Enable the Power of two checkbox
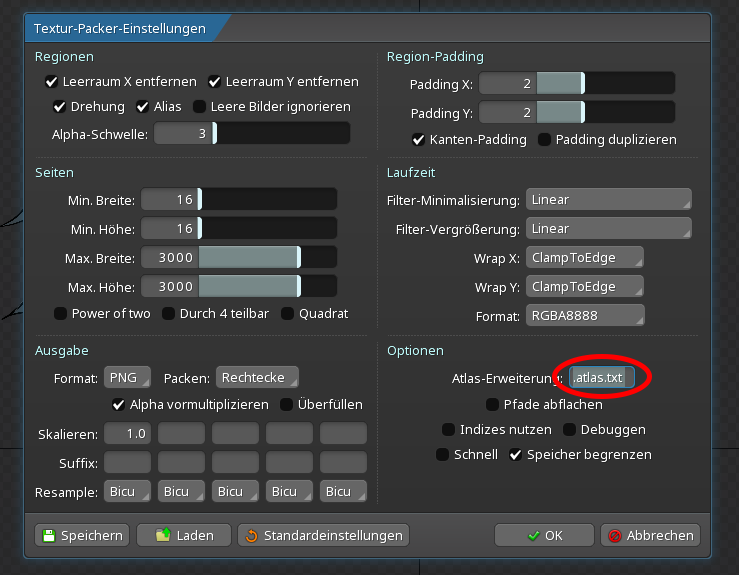Viewport: 739px width, 575px height. (60, 313)
